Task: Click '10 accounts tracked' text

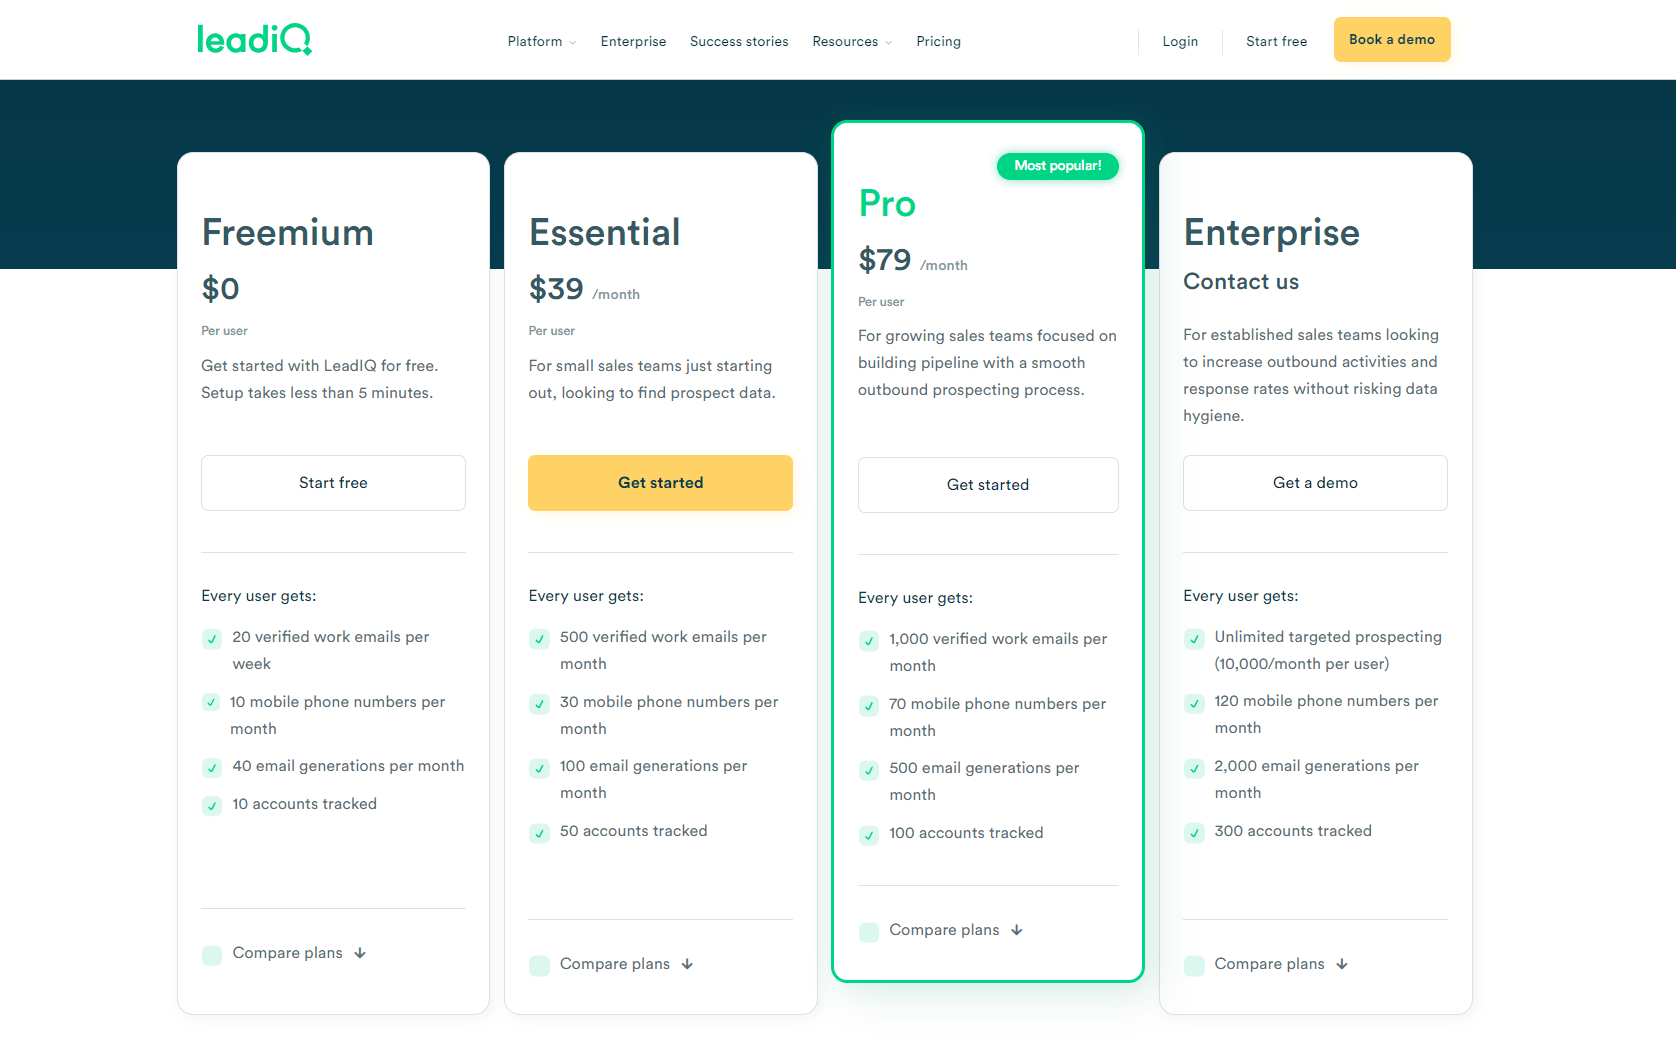Action: pos(304,804)
